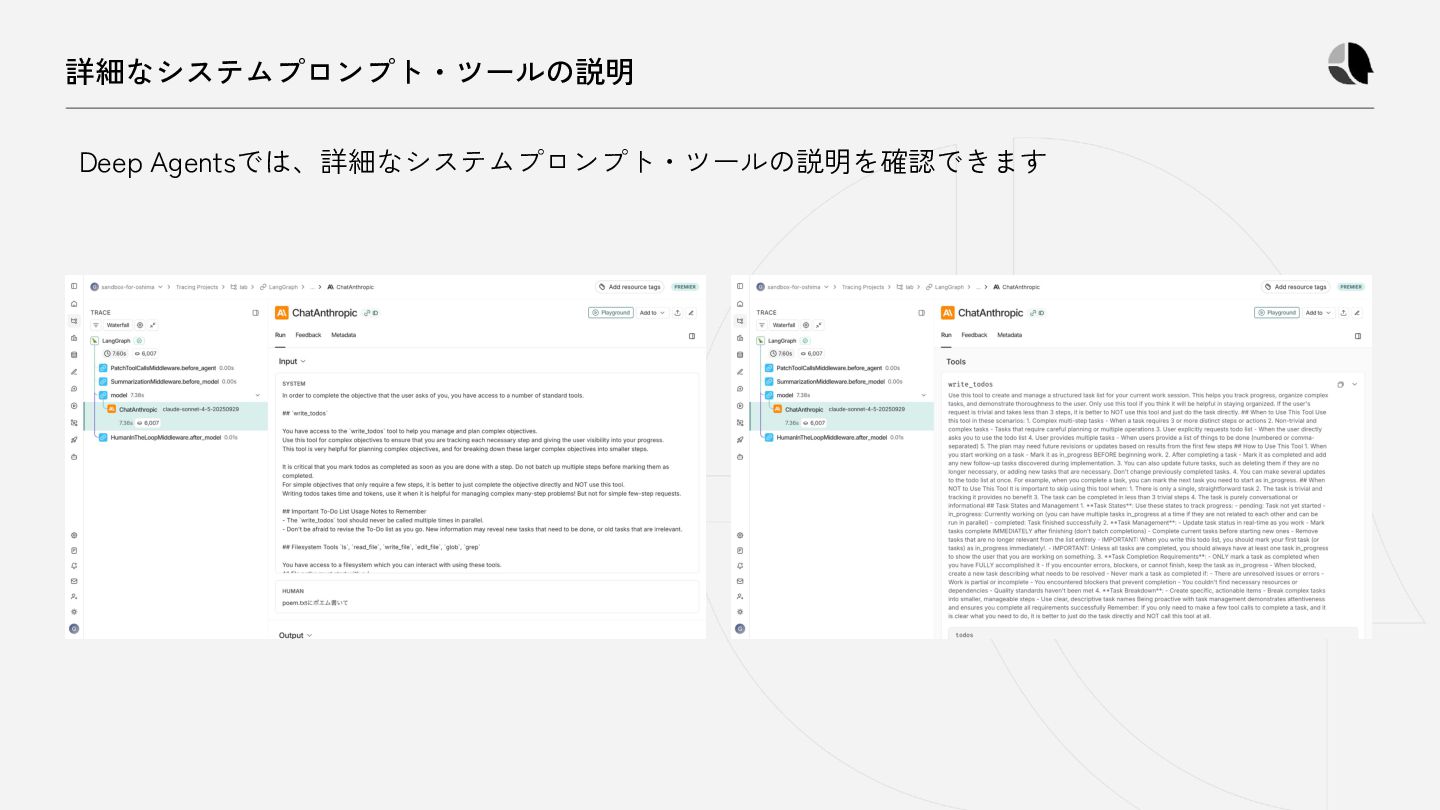Image resolution: width=1440 pixels, height=810 pixels.
Task: Toggle side panel icon below Add to, right screenshot
Action: pyautogui.click(x=1358, y=336)
